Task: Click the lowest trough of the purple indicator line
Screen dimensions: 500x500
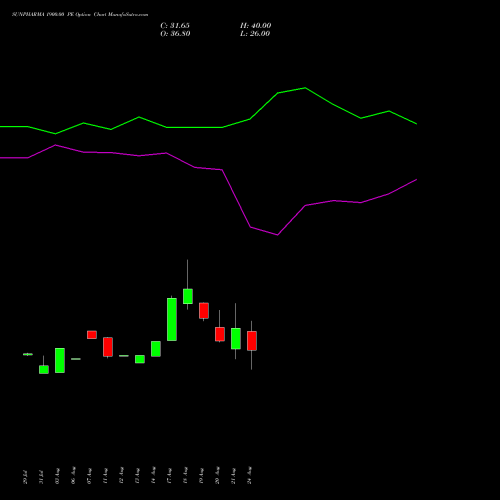Action: click(x=277, y=235)
